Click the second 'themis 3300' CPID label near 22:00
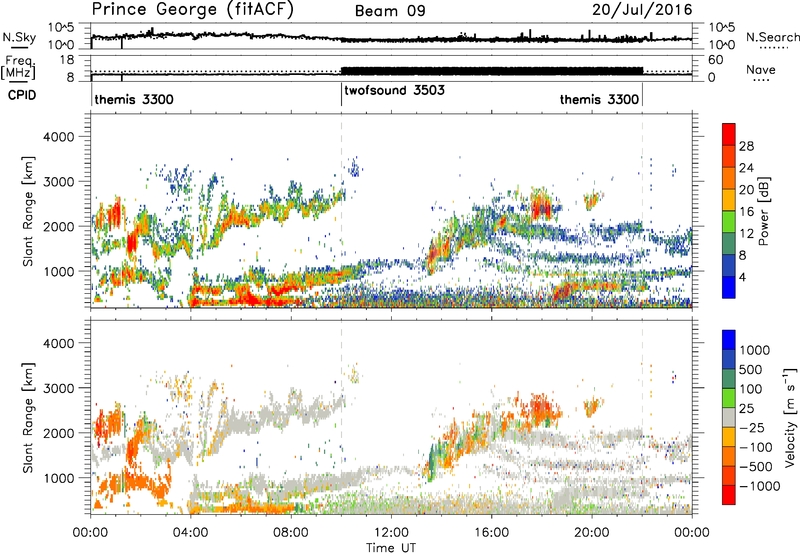 coord(599,99)
